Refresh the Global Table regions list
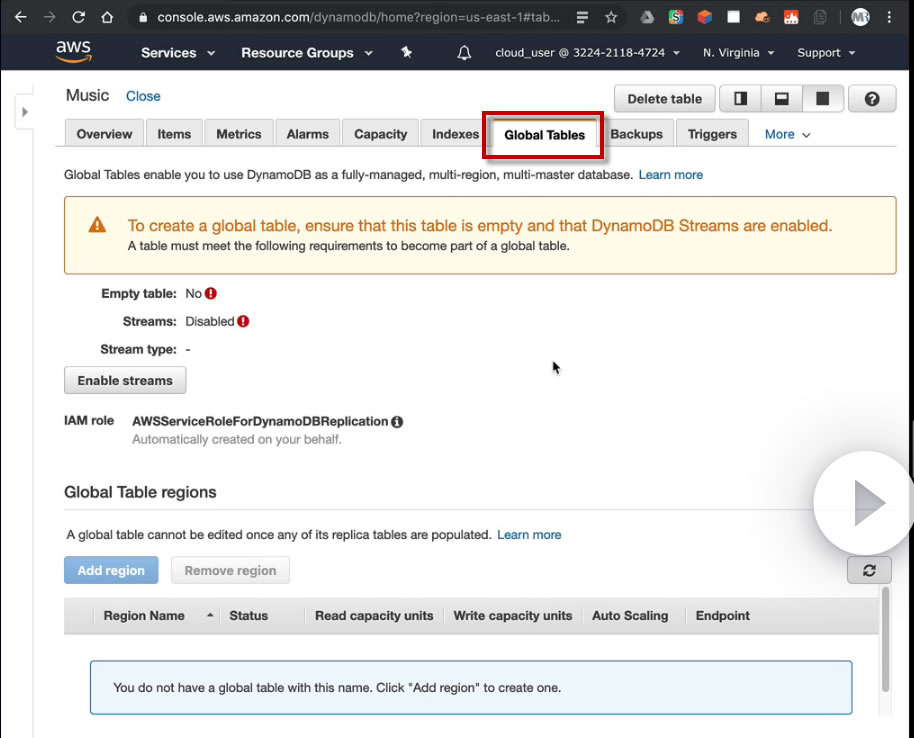This screenshot has height=738, width=914. (869, 570)
